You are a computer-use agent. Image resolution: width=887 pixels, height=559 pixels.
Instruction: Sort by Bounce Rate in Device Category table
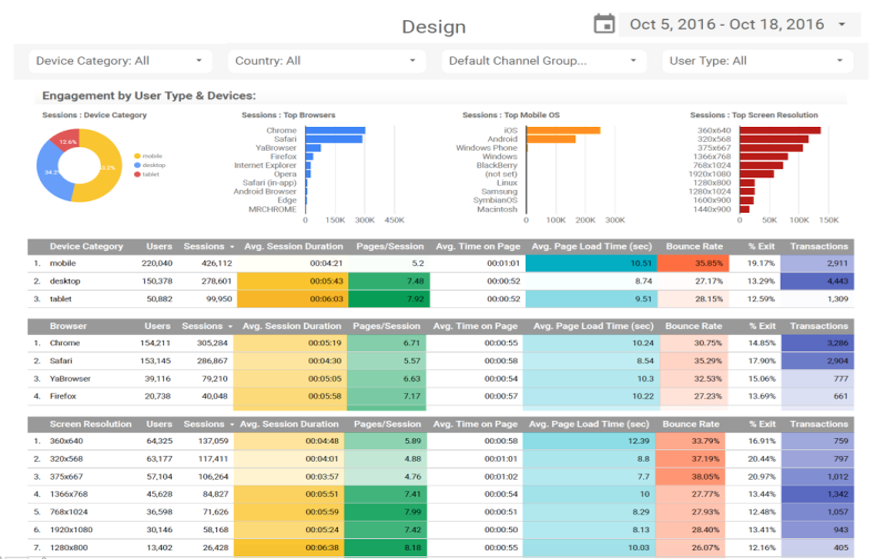pyautogui.click(x=694, y=247)
